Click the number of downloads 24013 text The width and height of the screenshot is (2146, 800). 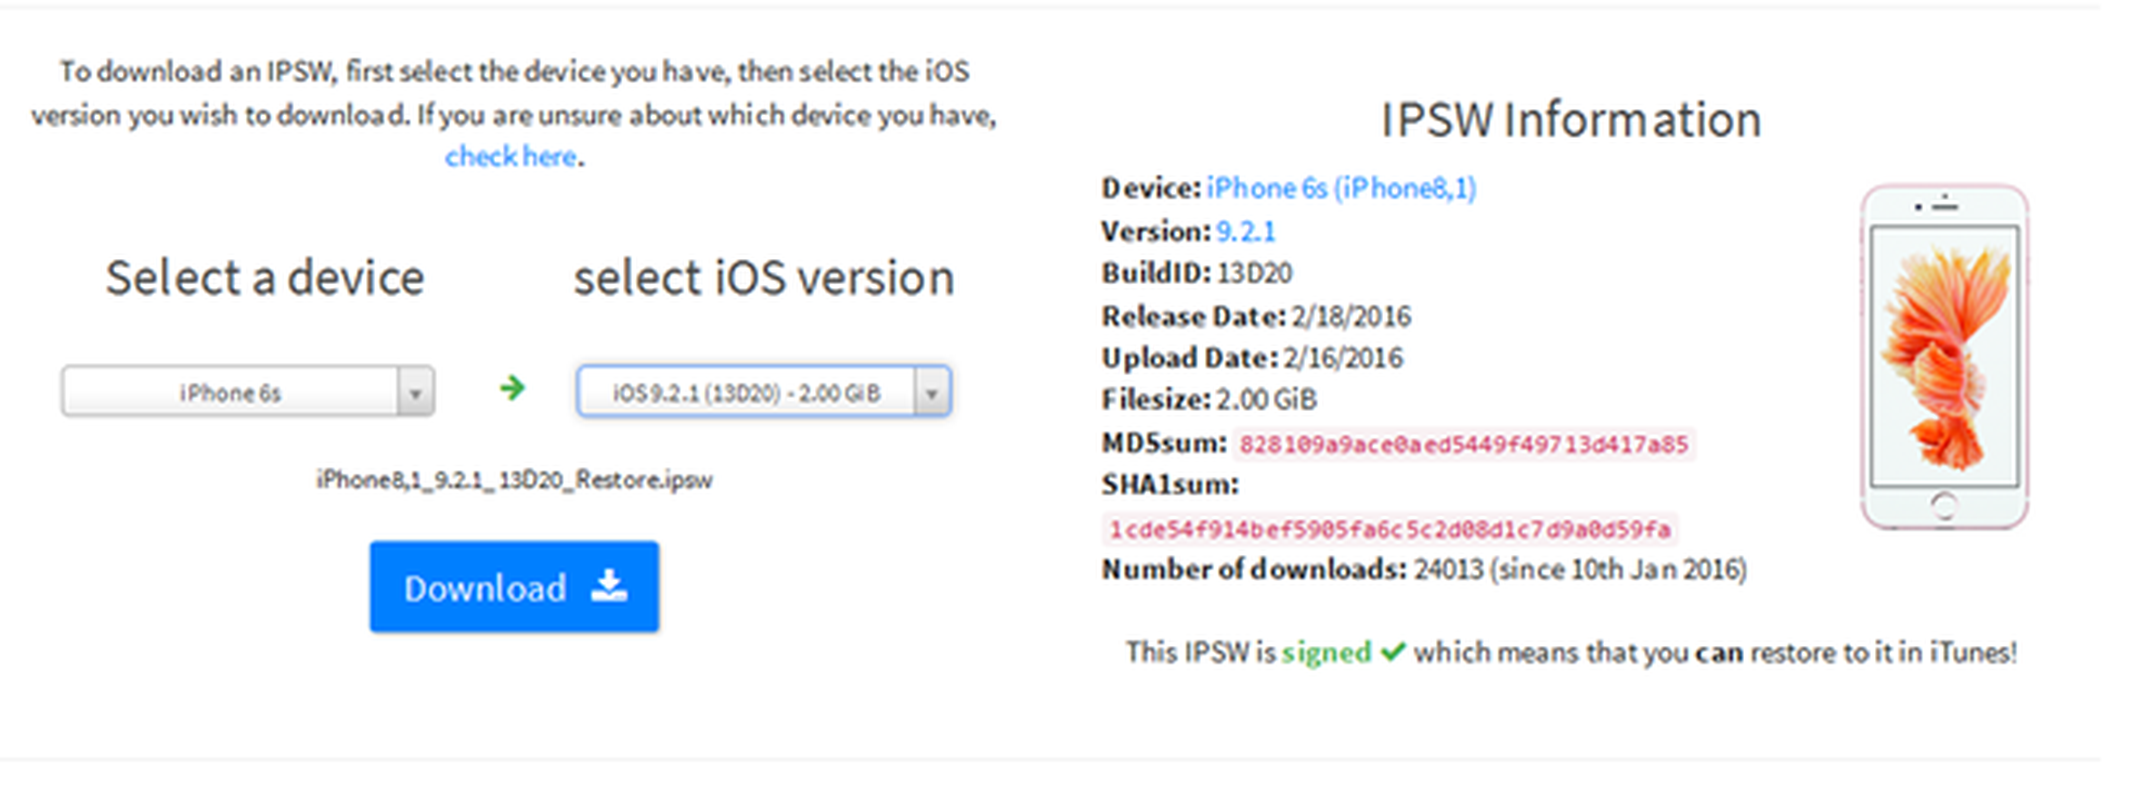coord(1449,570)
